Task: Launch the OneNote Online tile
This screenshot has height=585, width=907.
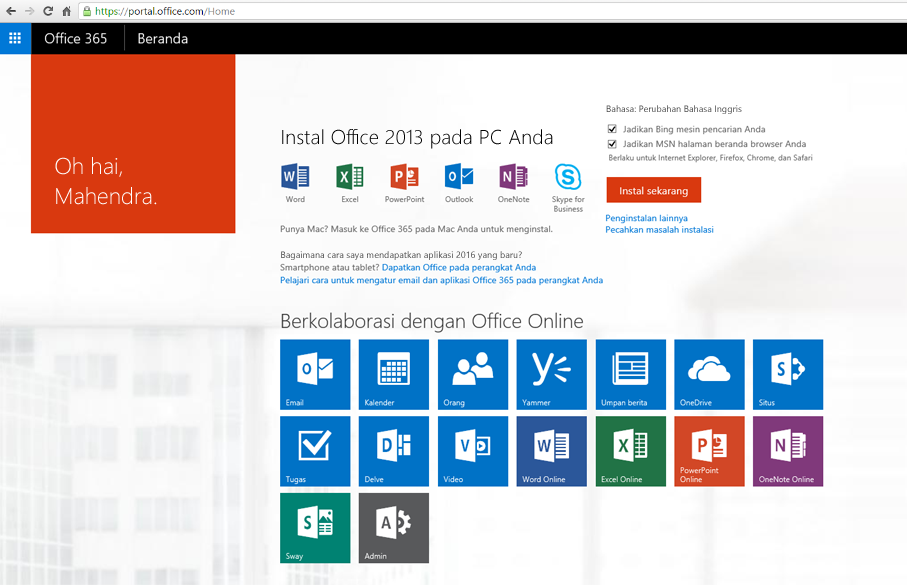Action: [x=788, y=451]
